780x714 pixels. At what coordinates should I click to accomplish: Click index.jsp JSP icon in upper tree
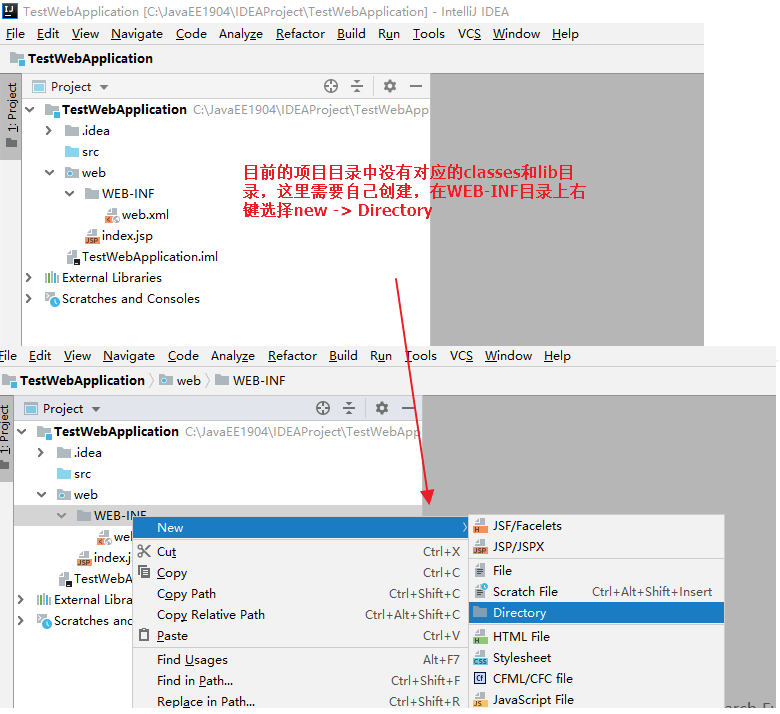tap(92, 236)
